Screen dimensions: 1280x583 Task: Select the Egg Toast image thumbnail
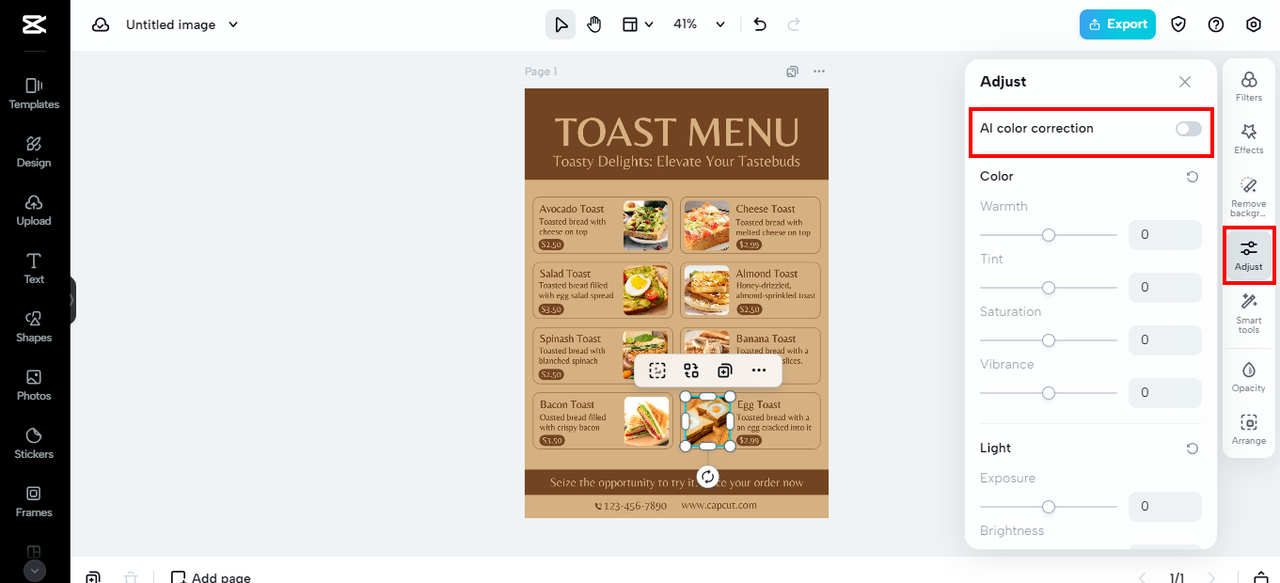708,421
